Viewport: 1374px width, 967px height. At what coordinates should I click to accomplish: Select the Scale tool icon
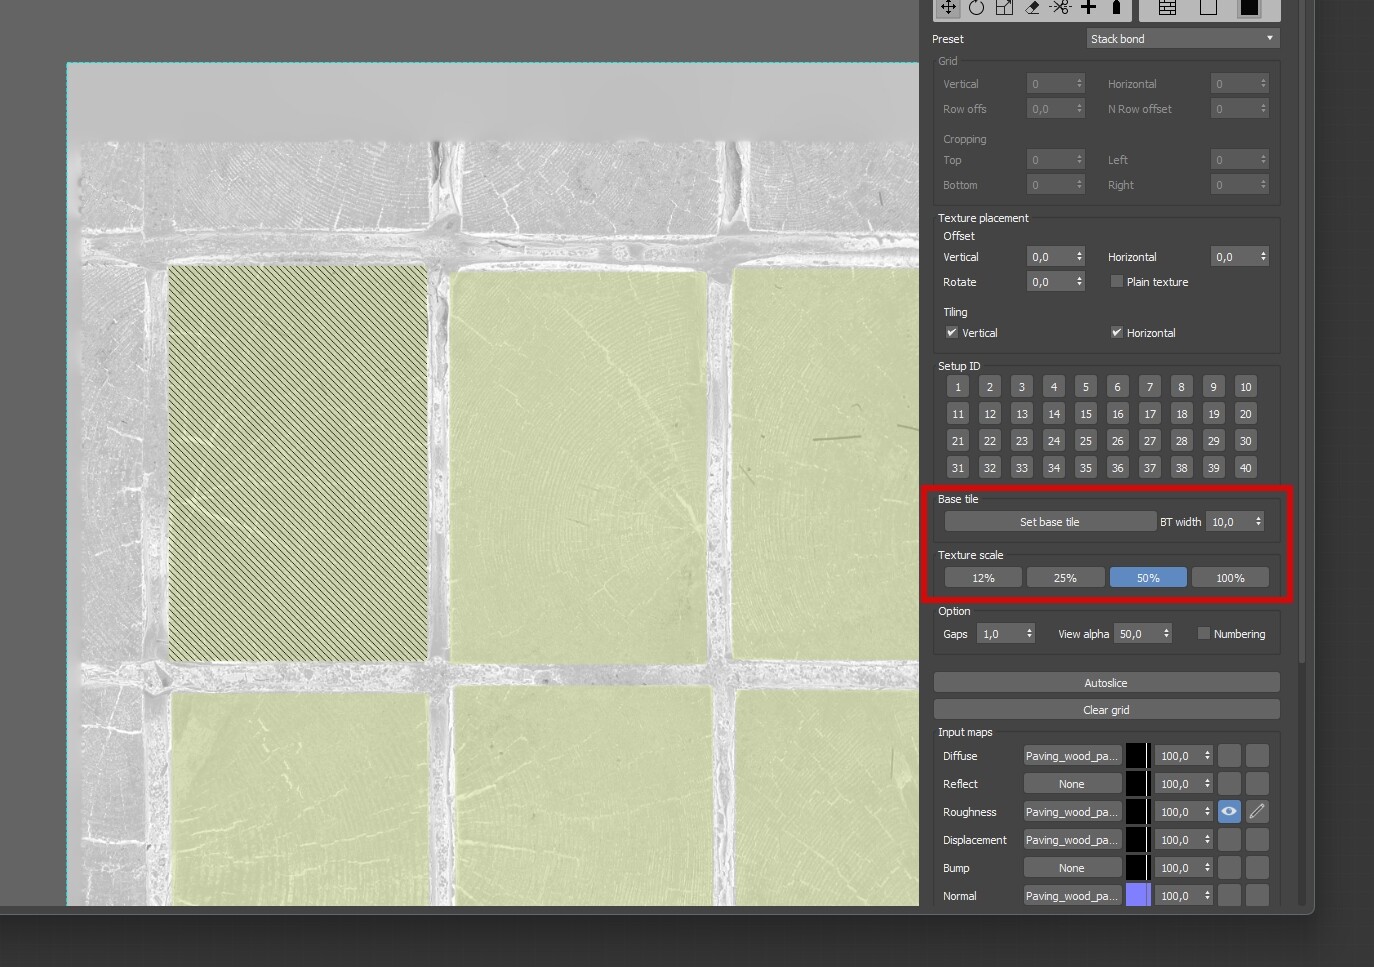click(x=1004, y=8)
